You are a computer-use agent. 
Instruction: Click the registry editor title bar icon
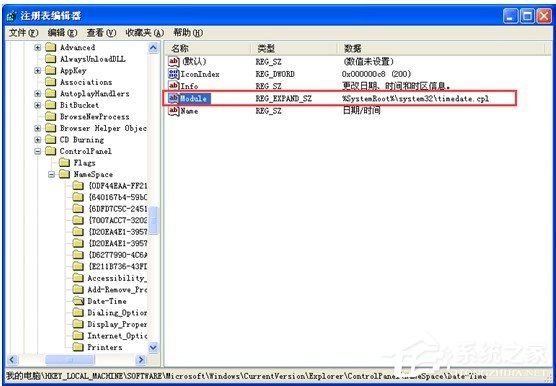coord(12,16)
